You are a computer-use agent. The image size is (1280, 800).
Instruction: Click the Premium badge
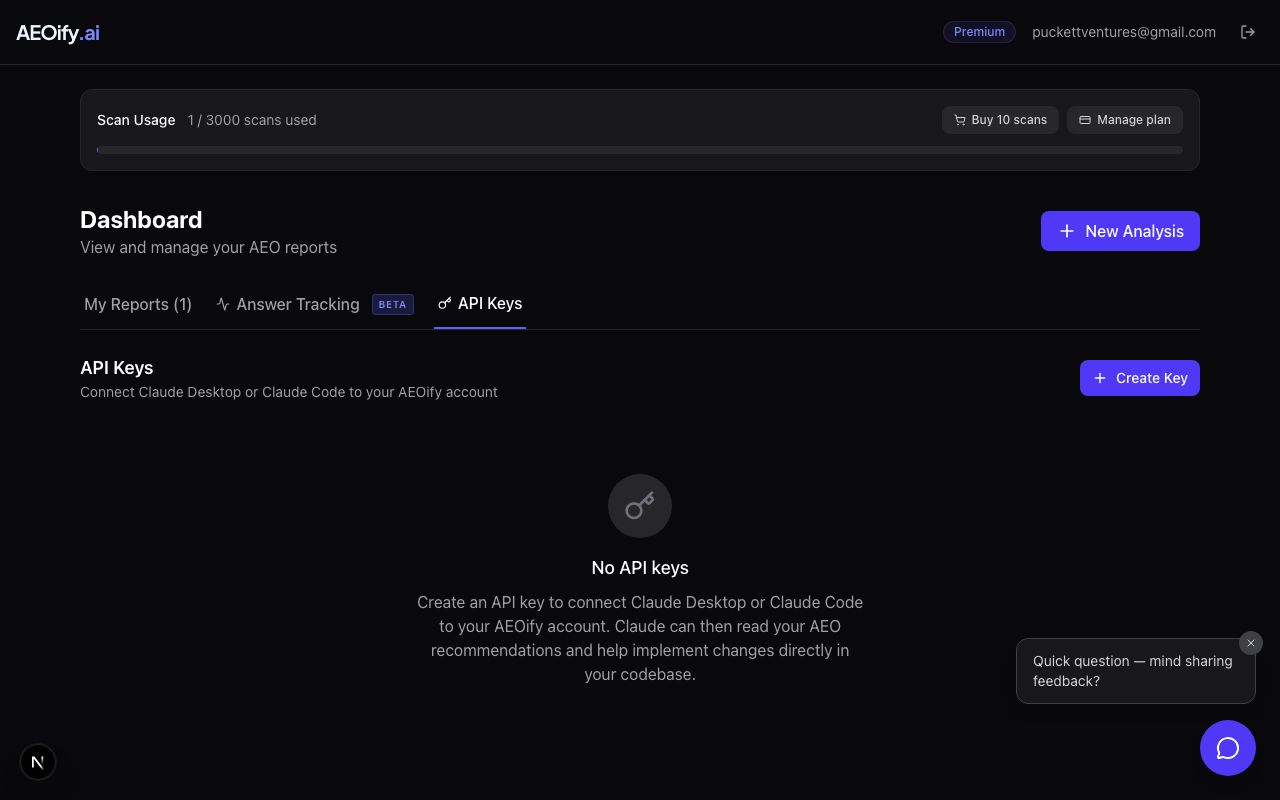978,31
